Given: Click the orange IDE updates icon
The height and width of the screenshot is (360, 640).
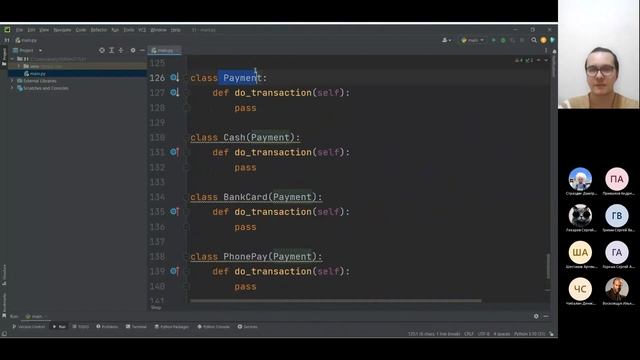Looking at the screenshot, I should [543, 40].
